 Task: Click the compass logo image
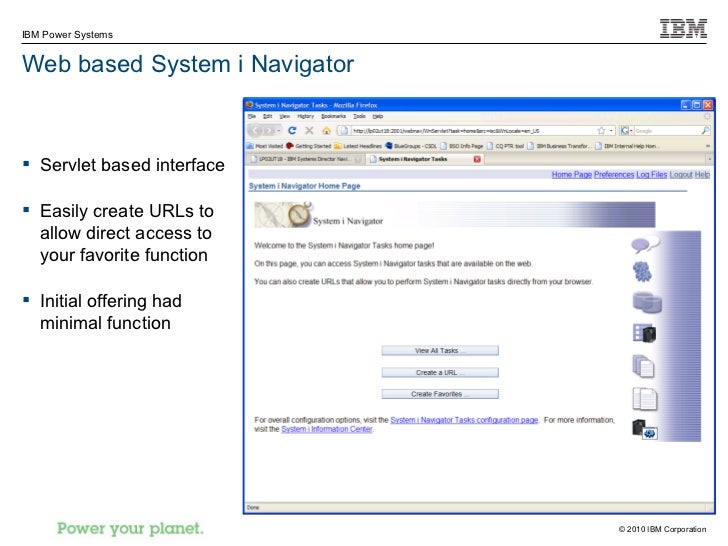click(283, 214)
